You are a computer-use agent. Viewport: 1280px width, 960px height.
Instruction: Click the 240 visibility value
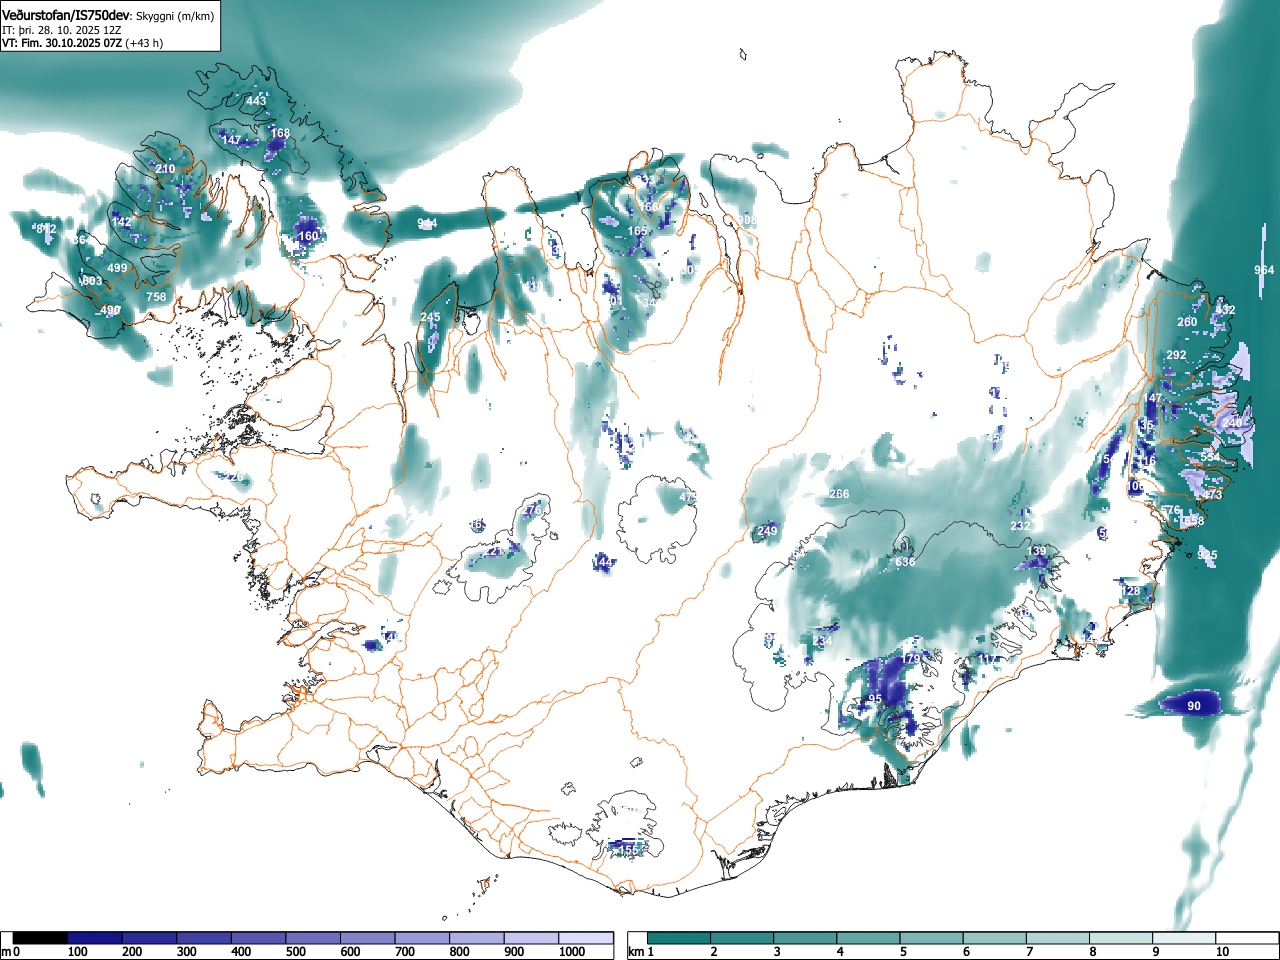tap(1232, 423)
